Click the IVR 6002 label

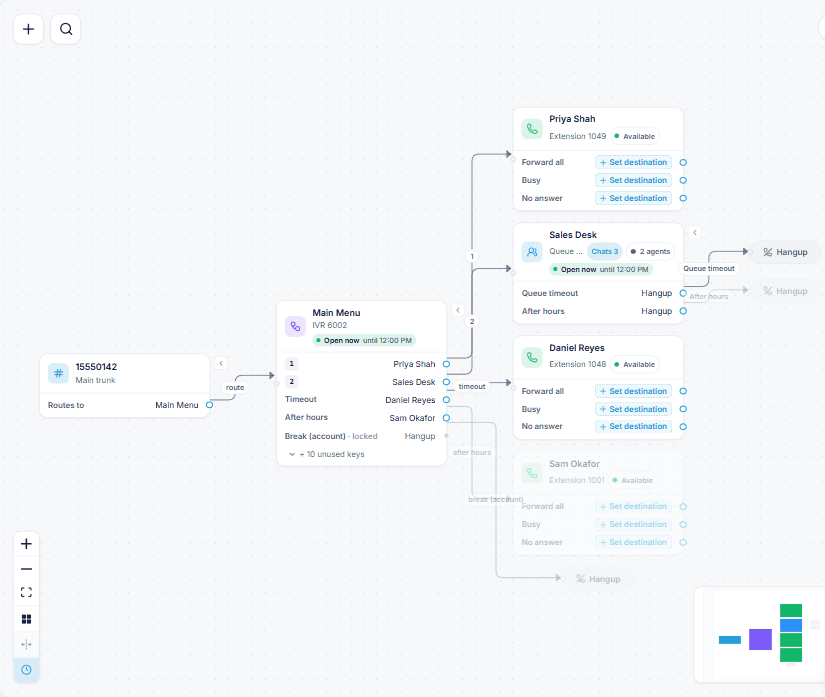coord(329,325)
